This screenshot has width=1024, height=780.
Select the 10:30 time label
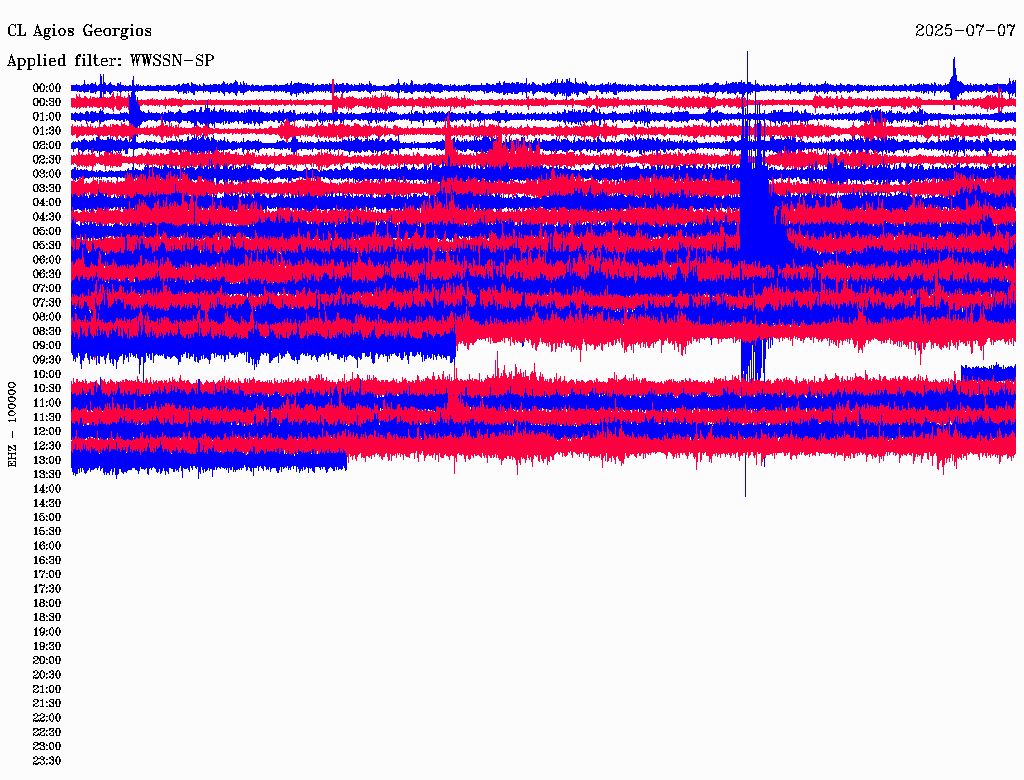47,389
